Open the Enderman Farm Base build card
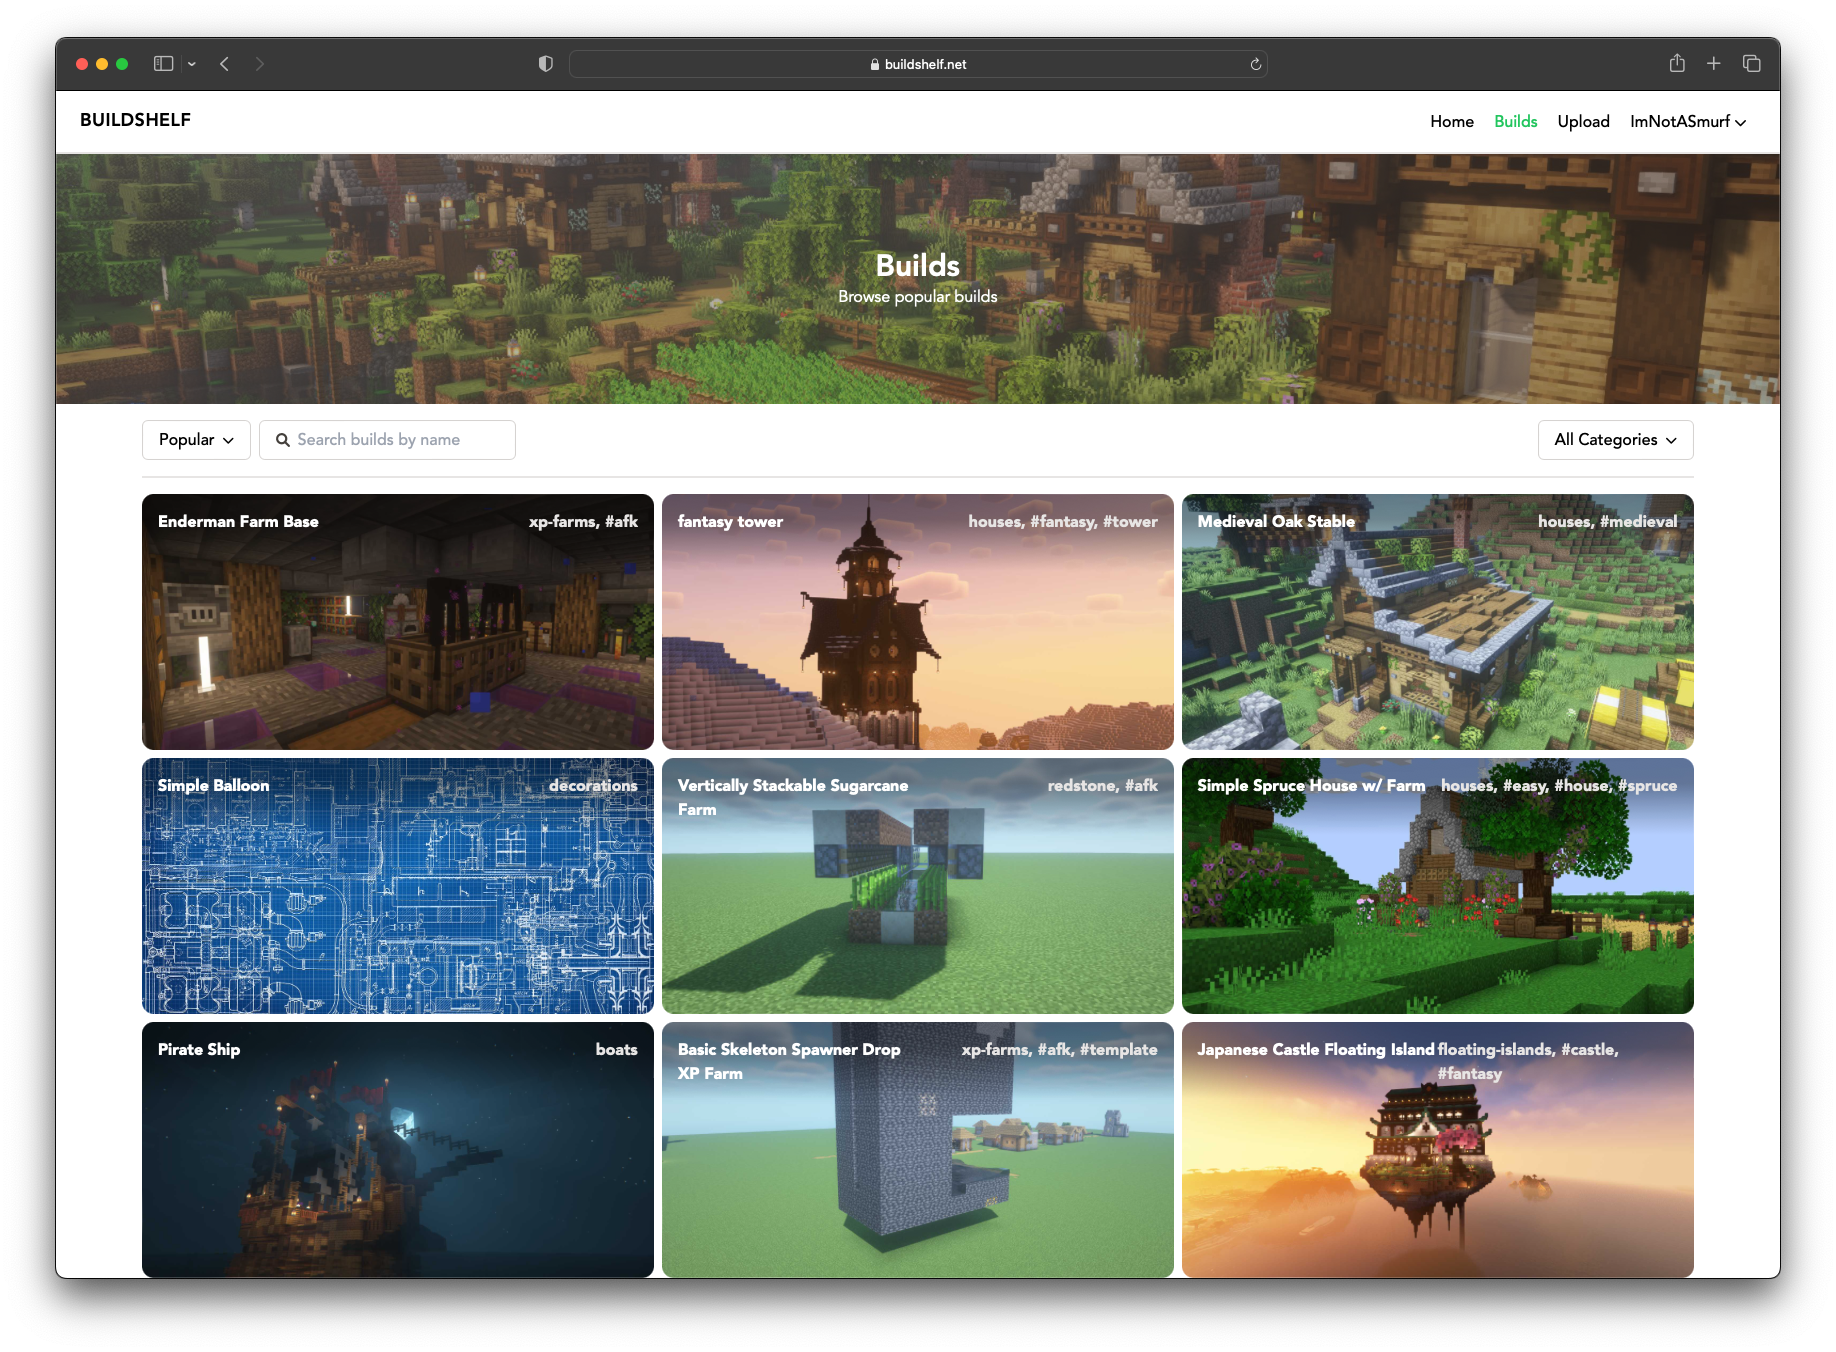Image resolution: width=1836 pixels, height=1352 pixels. pyautogui.click(x=398, y=622)
